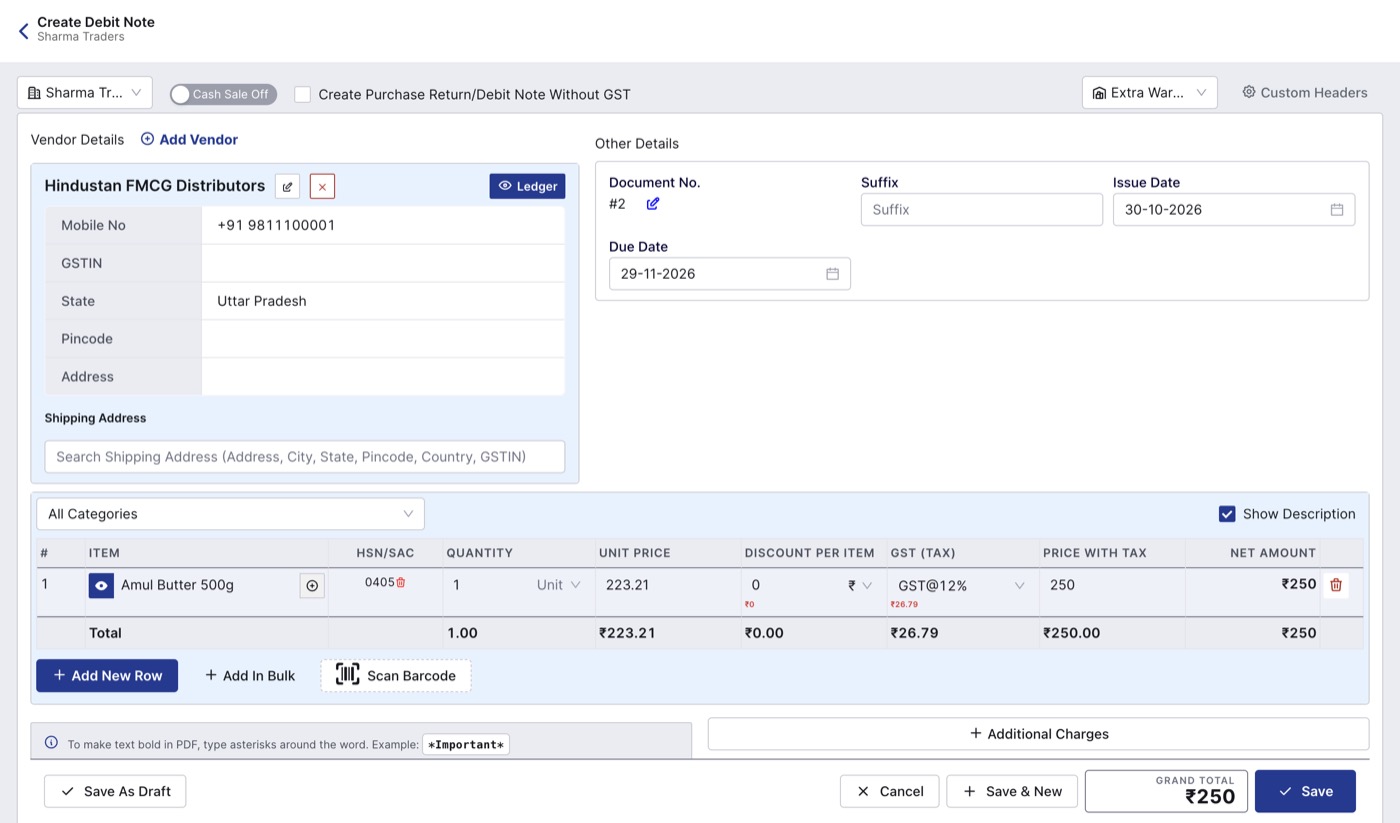Viewport: 1400px width, 823px height.
Task: Click Add Vendor link
Action: (x=189, y=140)
